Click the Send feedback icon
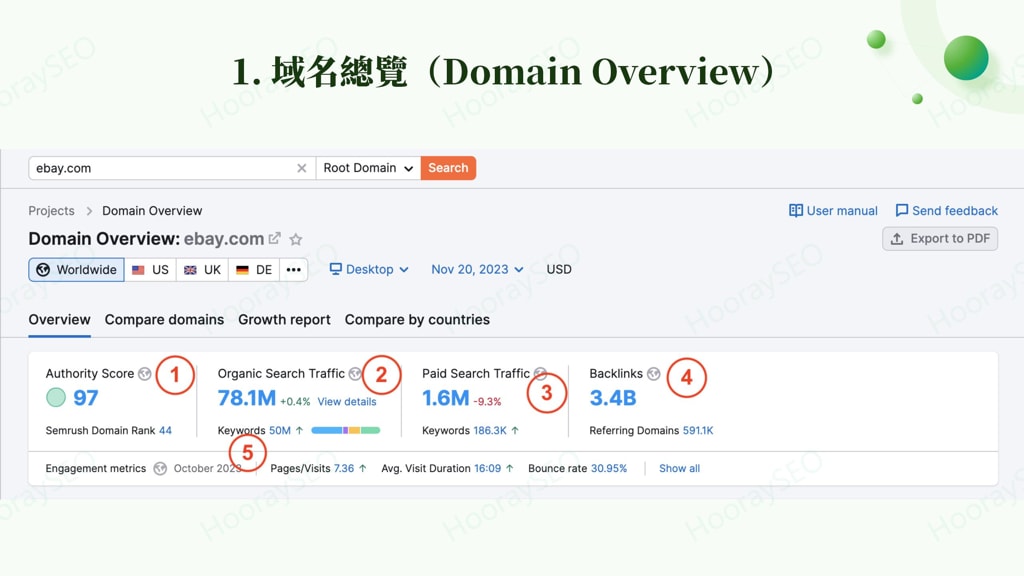Screen dimensions: 1024x576 point(904,211)
